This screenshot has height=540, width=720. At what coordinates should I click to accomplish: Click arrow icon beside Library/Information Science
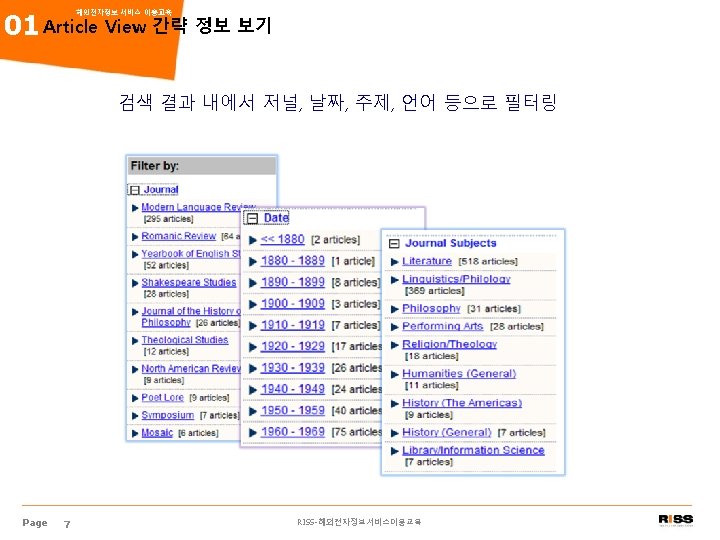[x=394, y=451]
